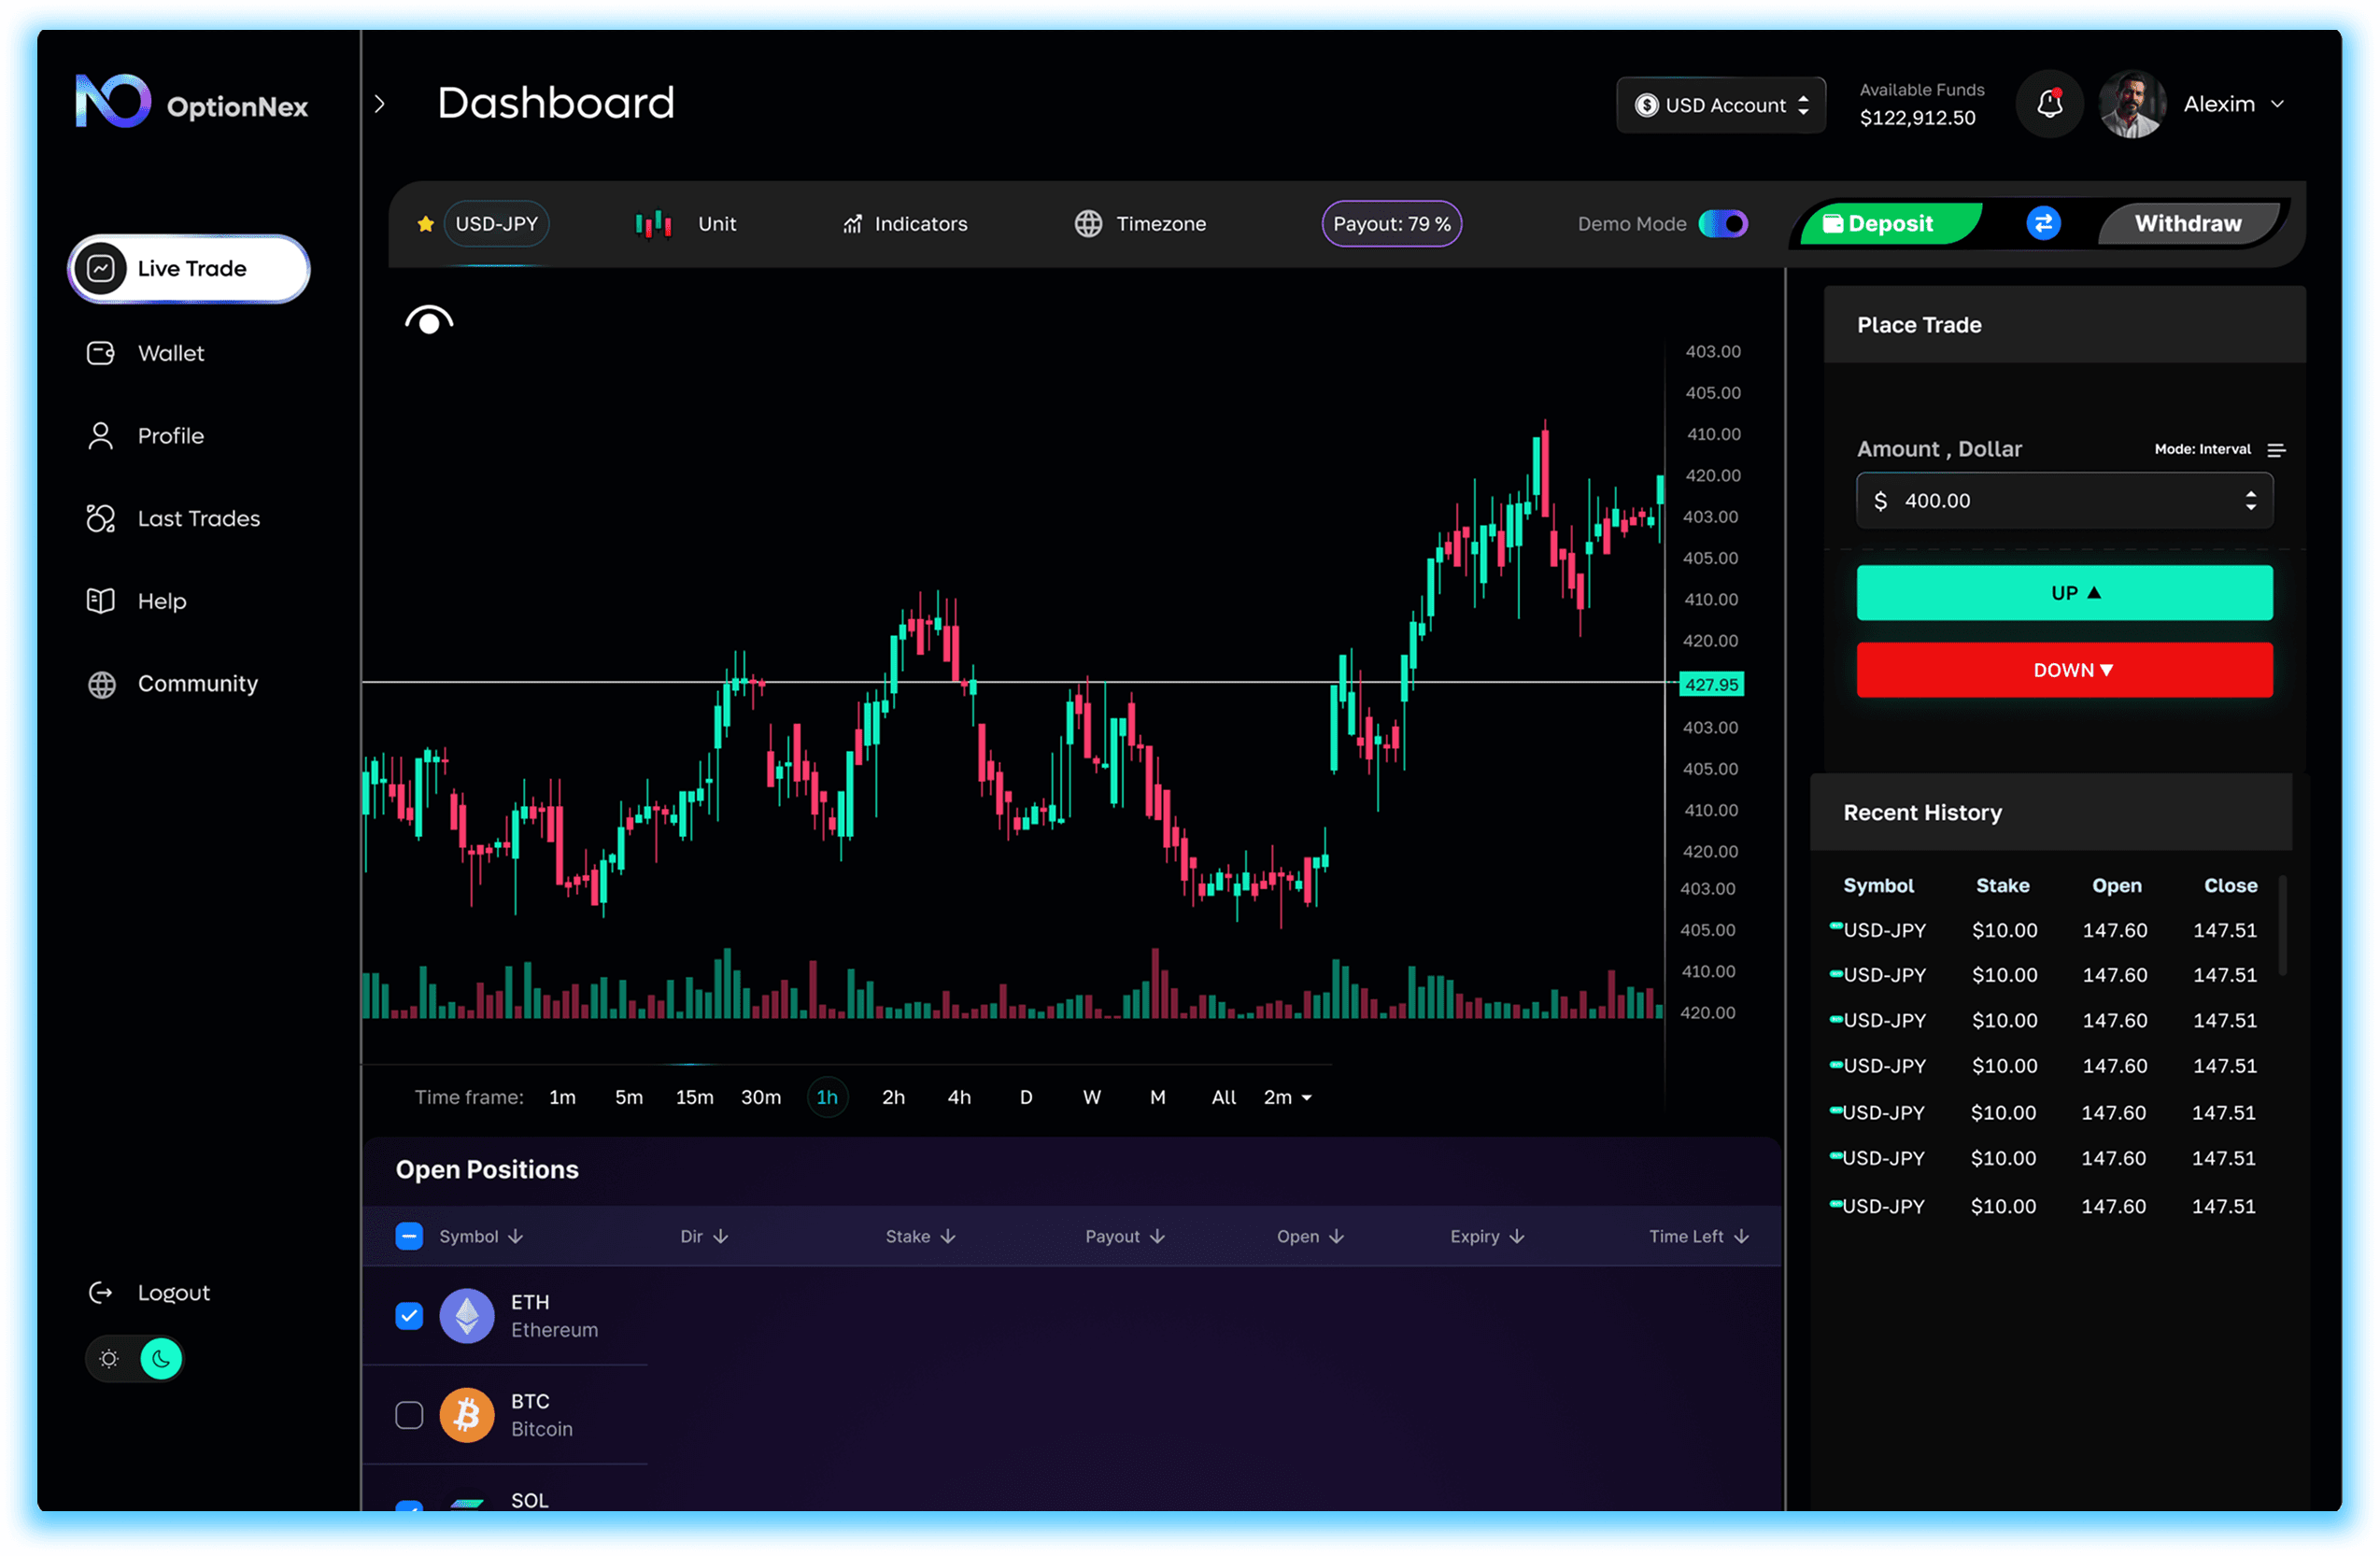
Task: Select the Live Trade sidebar icon
Action: [x=102, y=268]
